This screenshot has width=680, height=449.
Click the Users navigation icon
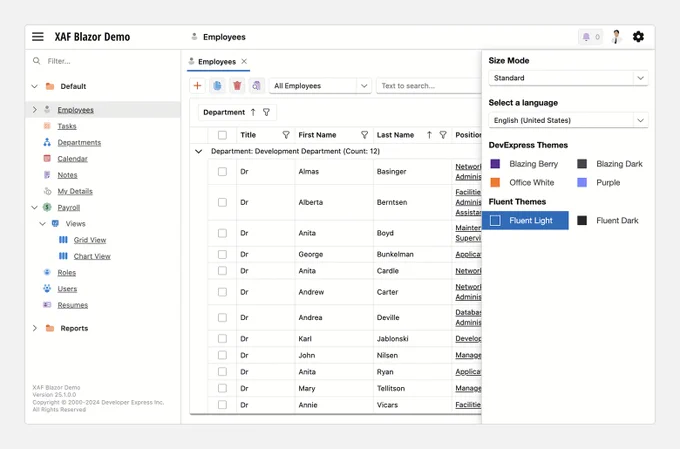tap(47, 288)
